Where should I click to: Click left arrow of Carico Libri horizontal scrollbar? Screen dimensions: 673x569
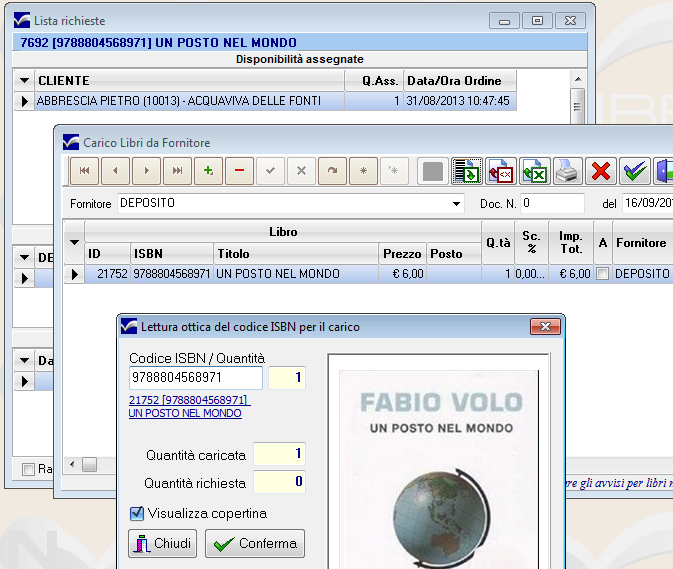pyautogui.click(x=72, y=464)
